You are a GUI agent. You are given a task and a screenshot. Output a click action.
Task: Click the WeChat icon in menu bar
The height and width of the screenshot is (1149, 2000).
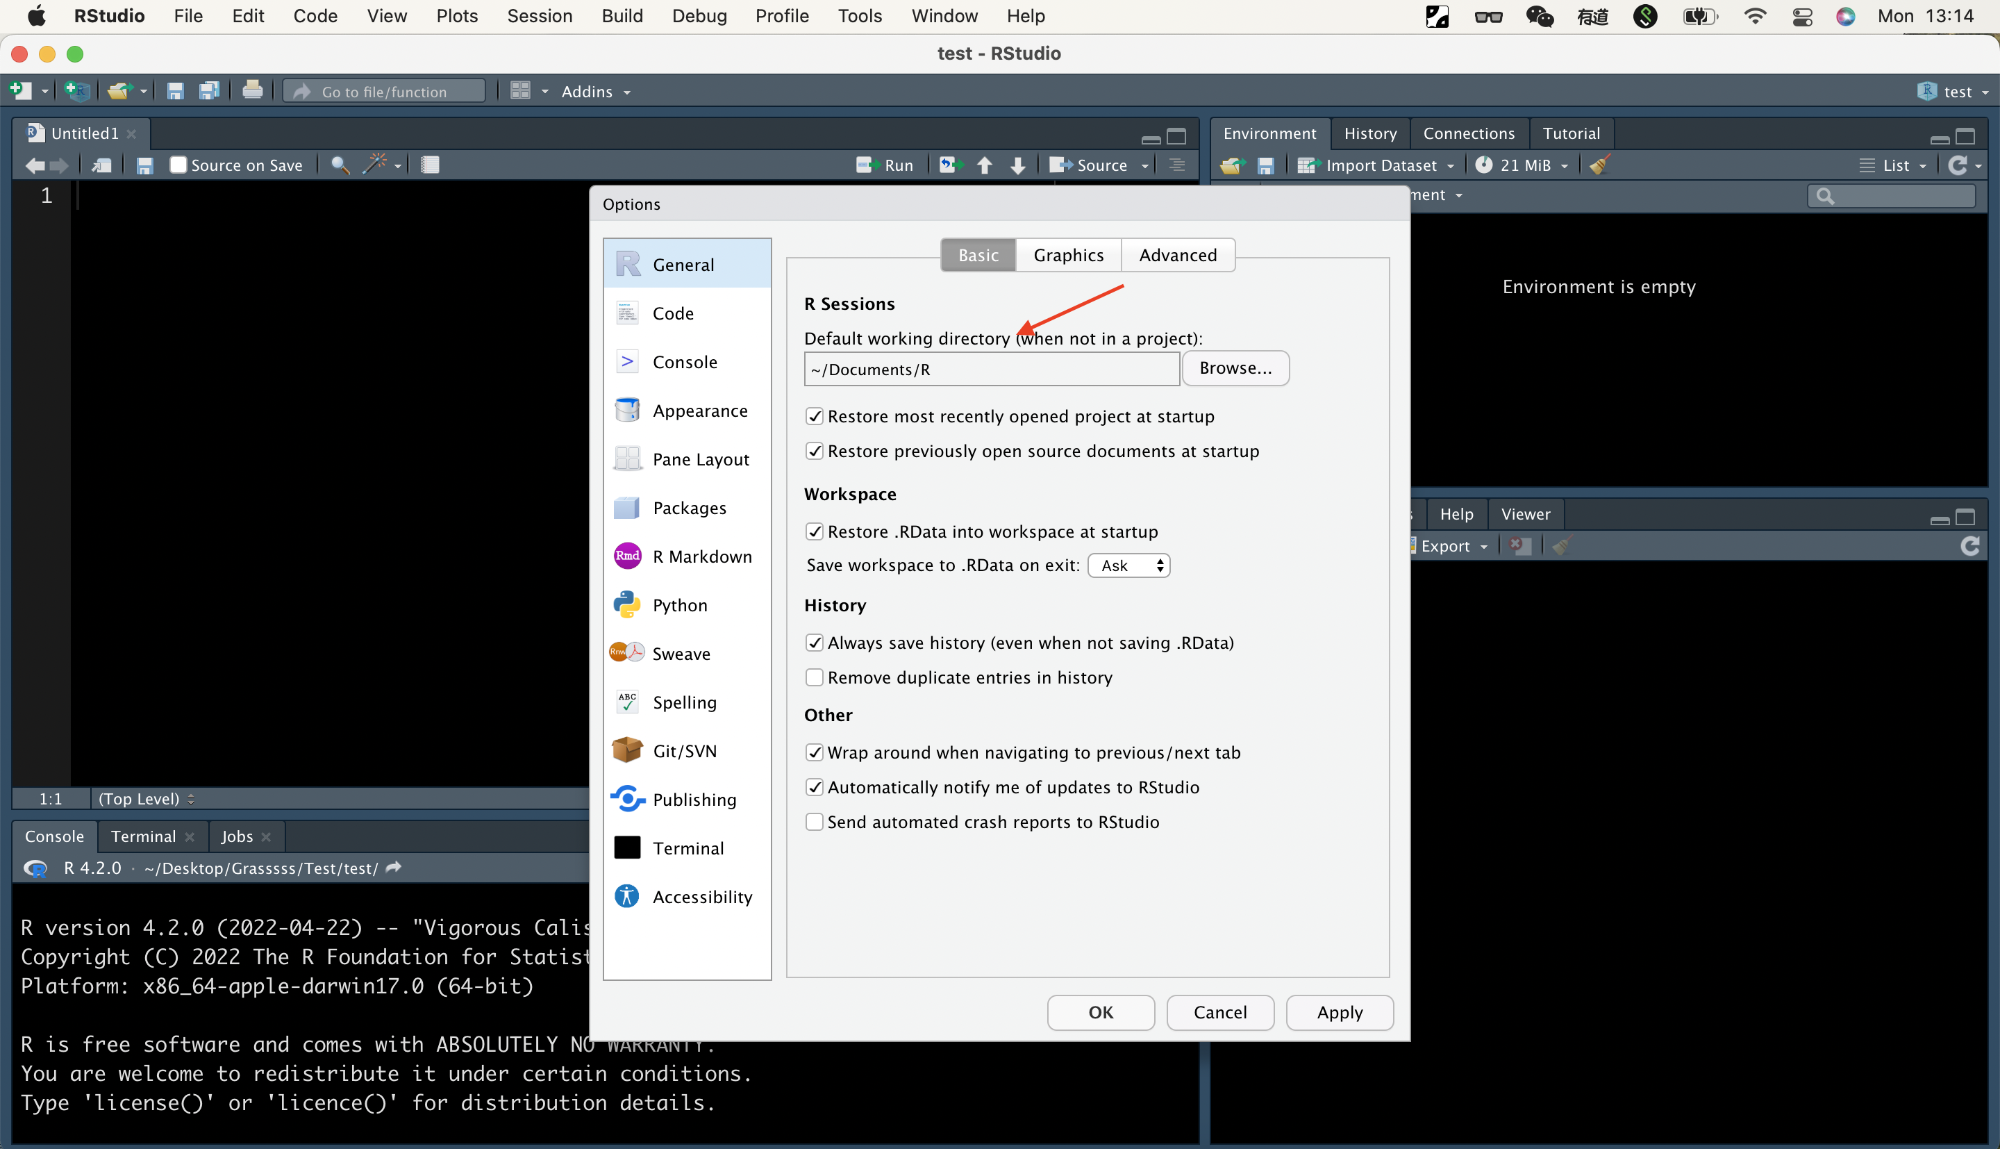click(1539, 16)
